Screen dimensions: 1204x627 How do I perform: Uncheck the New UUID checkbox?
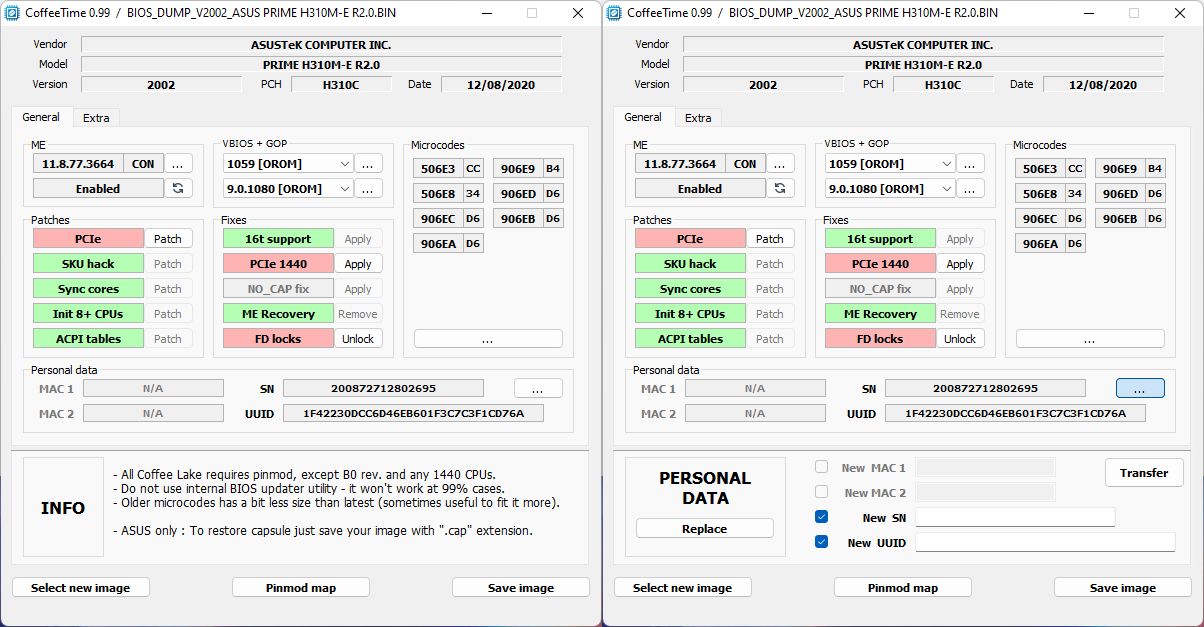click(x=821, y=542)
